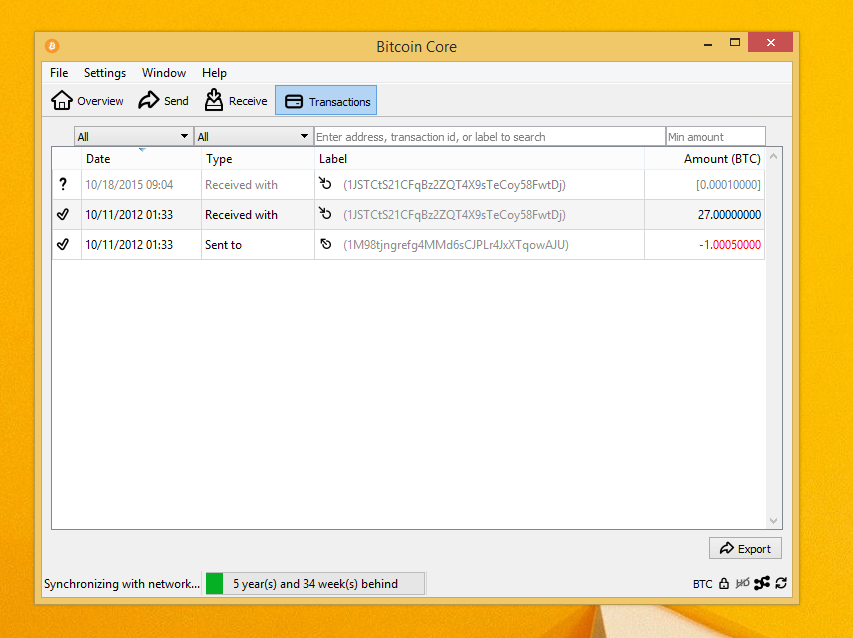Select the amount 27.00000000
The image size is (853, 638).
point(729,215)
